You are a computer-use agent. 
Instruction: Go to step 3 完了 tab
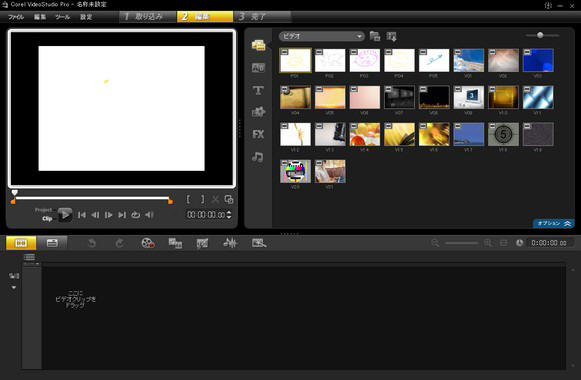[x=263, y=17]
